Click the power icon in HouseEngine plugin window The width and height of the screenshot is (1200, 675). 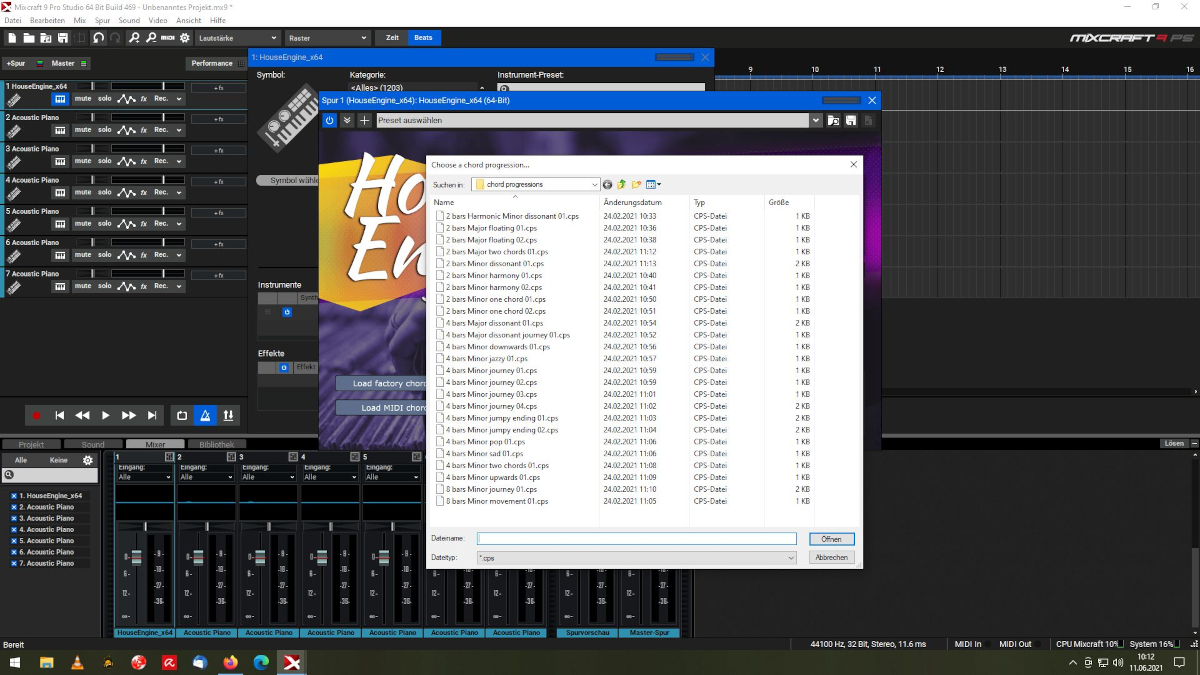tap(330, 120)
